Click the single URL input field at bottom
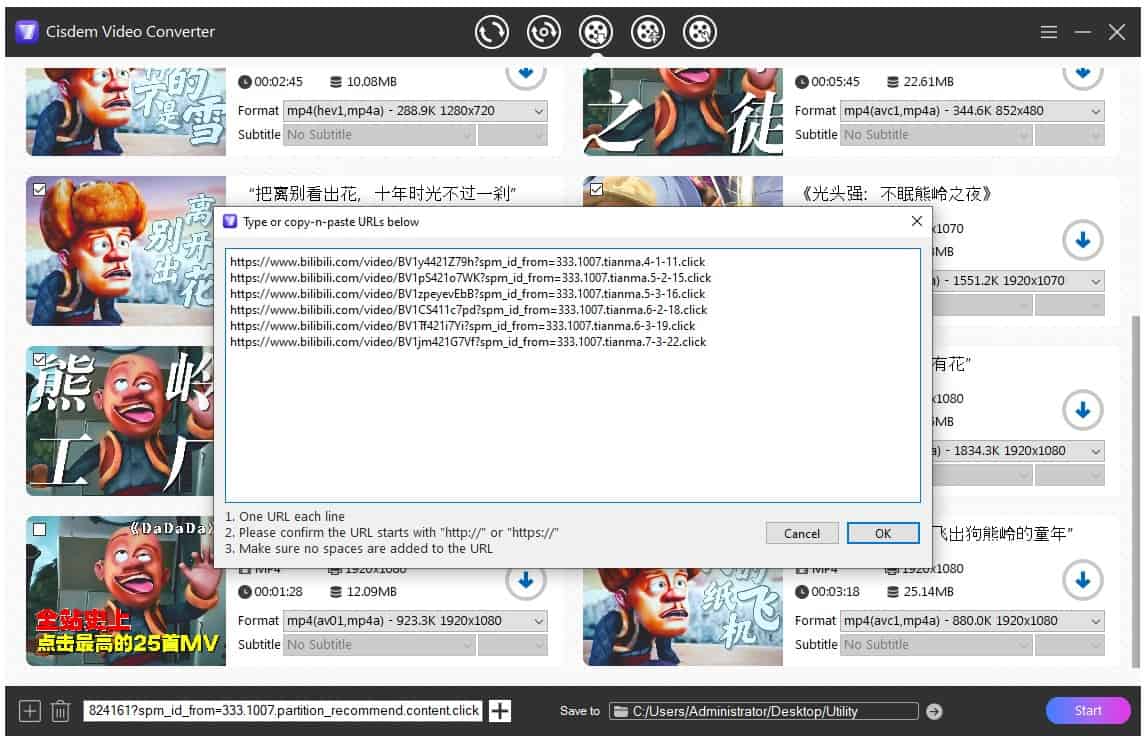This screenshot has width=1147, height=741. pyautogui.click(x=282, y=710)
